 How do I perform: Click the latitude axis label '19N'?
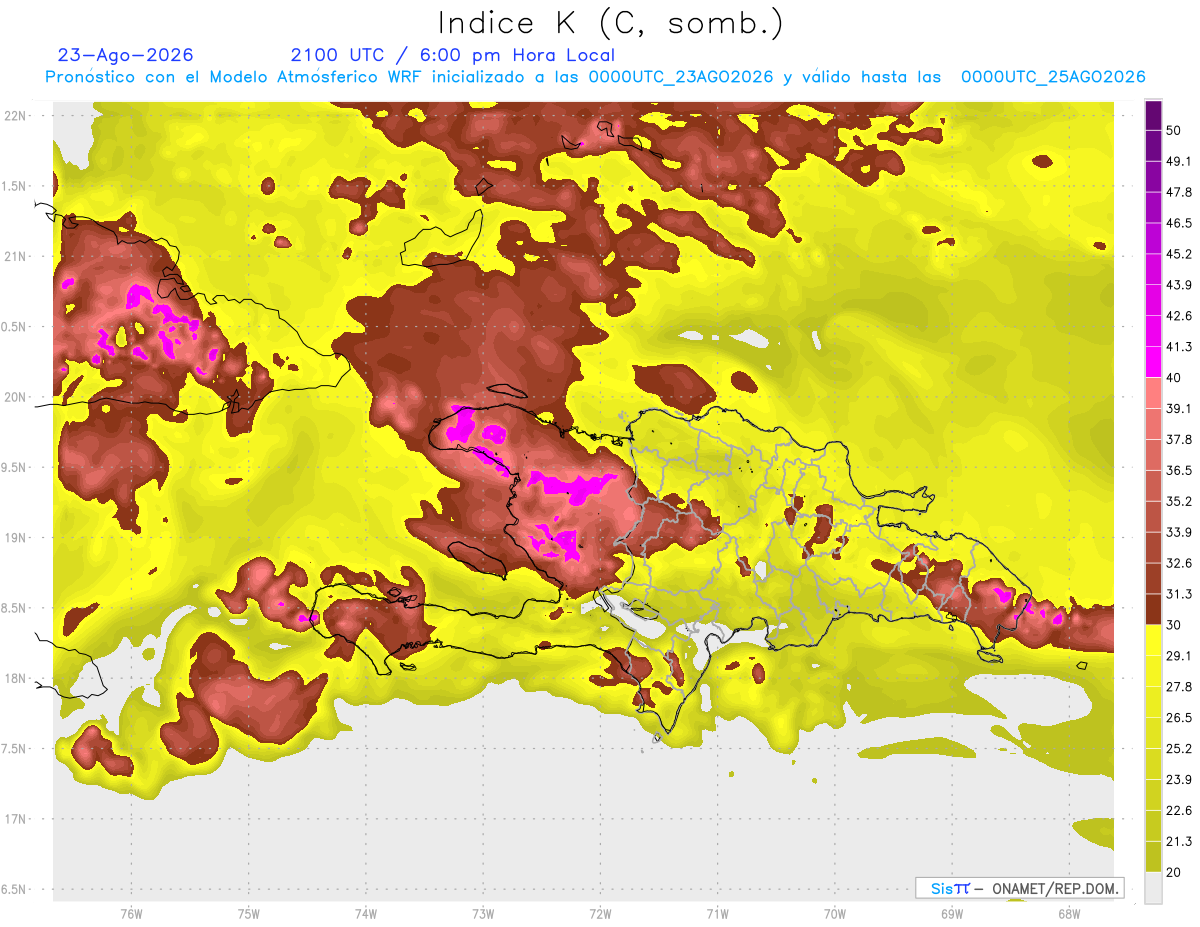pos(16,538)
